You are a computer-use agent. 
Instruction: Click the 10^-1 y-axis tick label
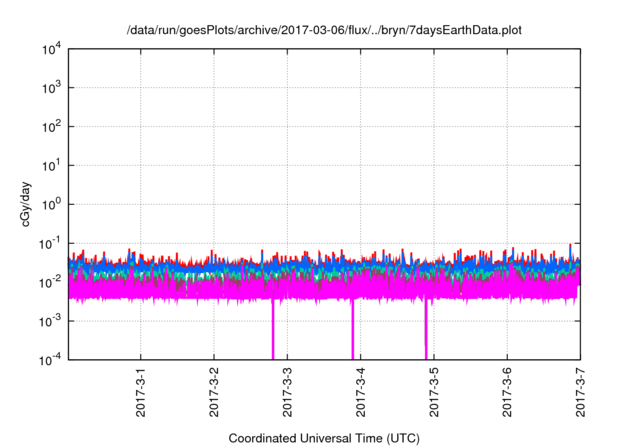pyautogui.click(x=50, y=244)
